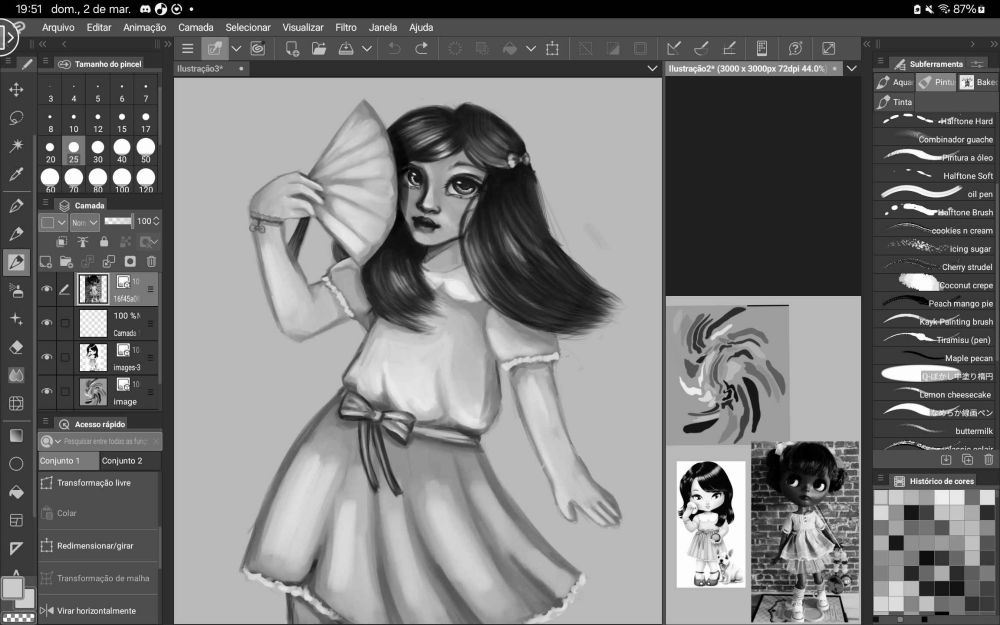Select the Eraser tool

16,347
